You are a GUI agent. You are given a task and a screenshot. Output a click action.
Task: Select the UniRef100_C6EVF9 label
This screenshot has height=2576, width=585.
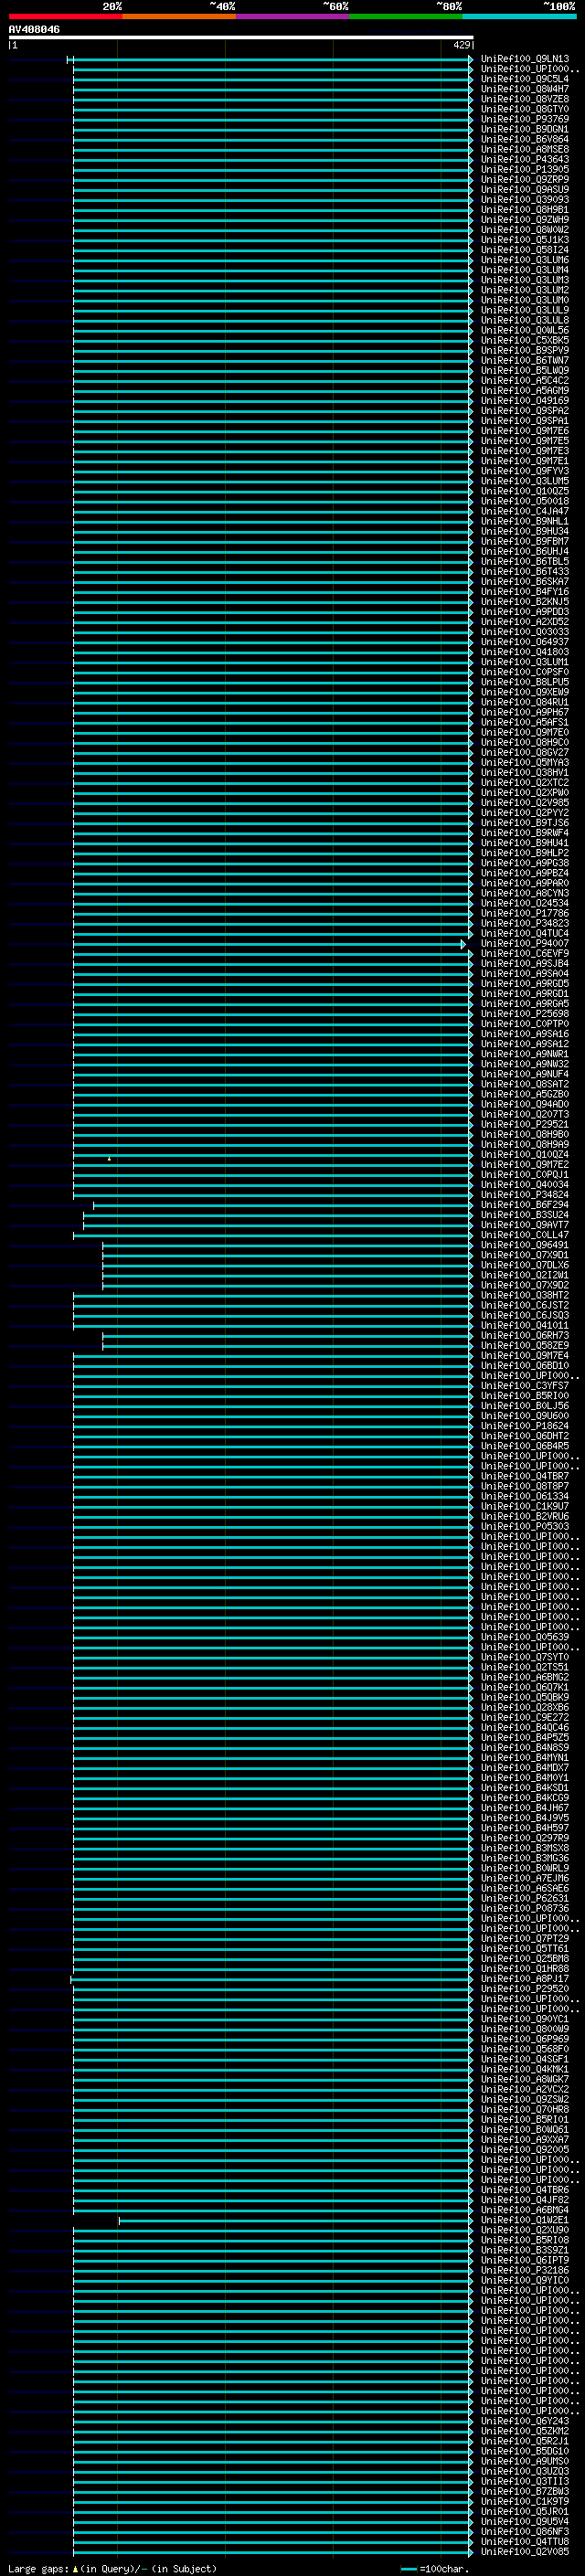pos(525,953)
